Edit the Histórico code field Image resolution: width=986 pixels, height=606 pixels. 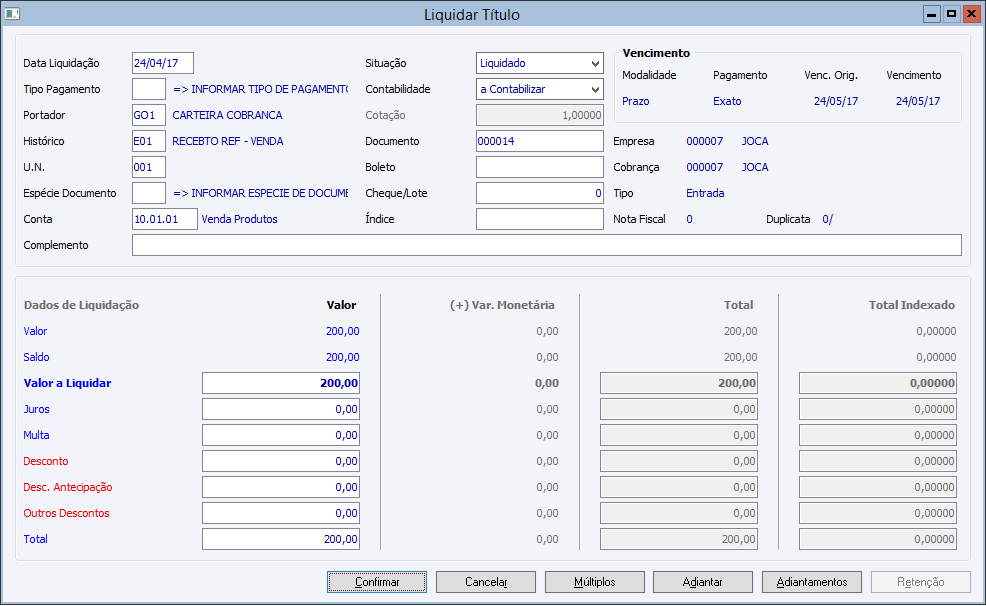click(x=149, y=141)
